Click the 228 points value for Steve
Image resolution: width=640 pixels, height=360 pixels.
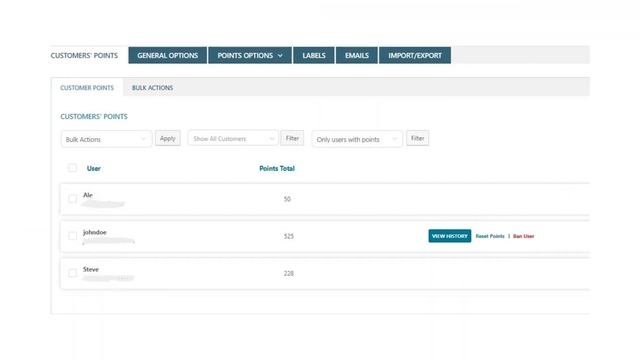tap(289, 273)
